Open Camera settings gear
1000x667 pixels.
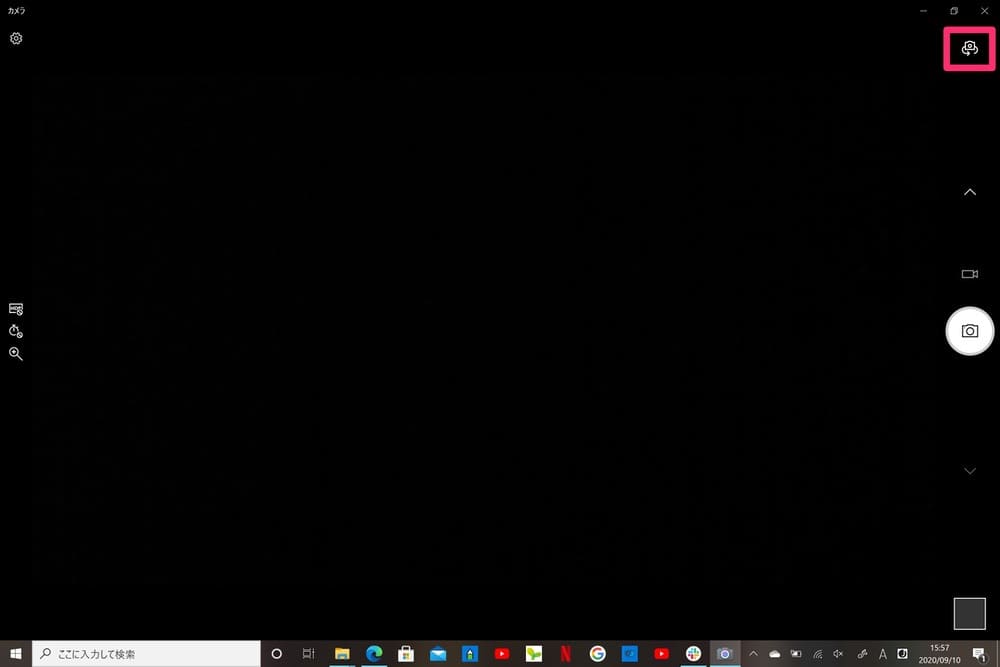16,39
